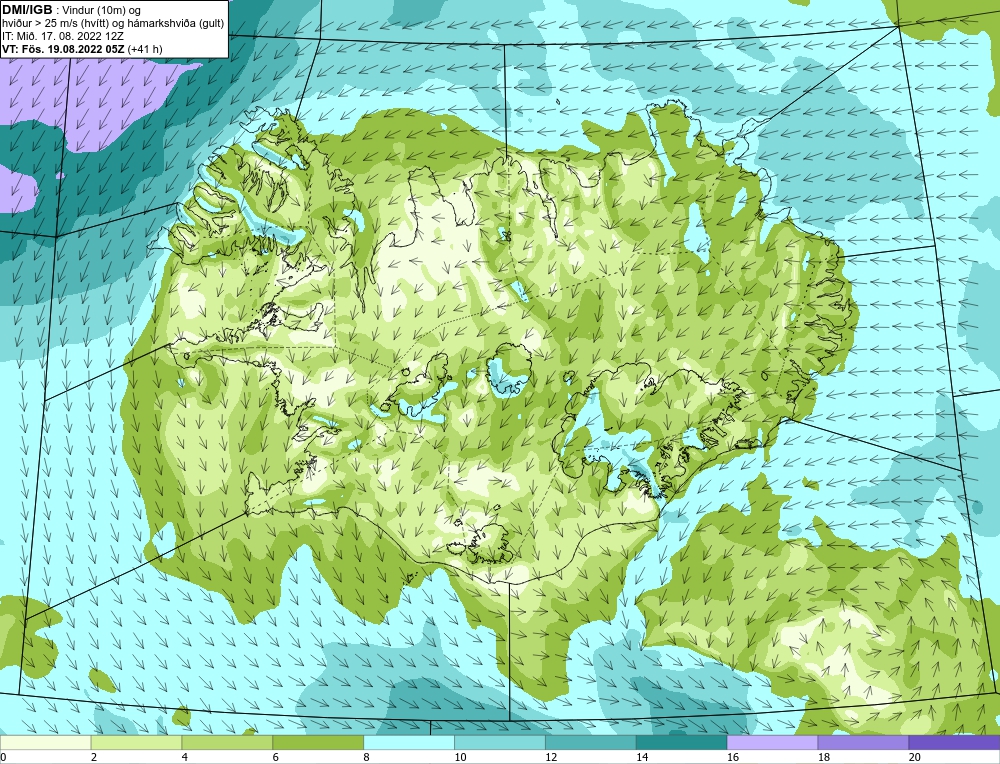Click the dark green 6–8 m/s legend swatch
1000x764 pixels.
[x=318, y=743]
